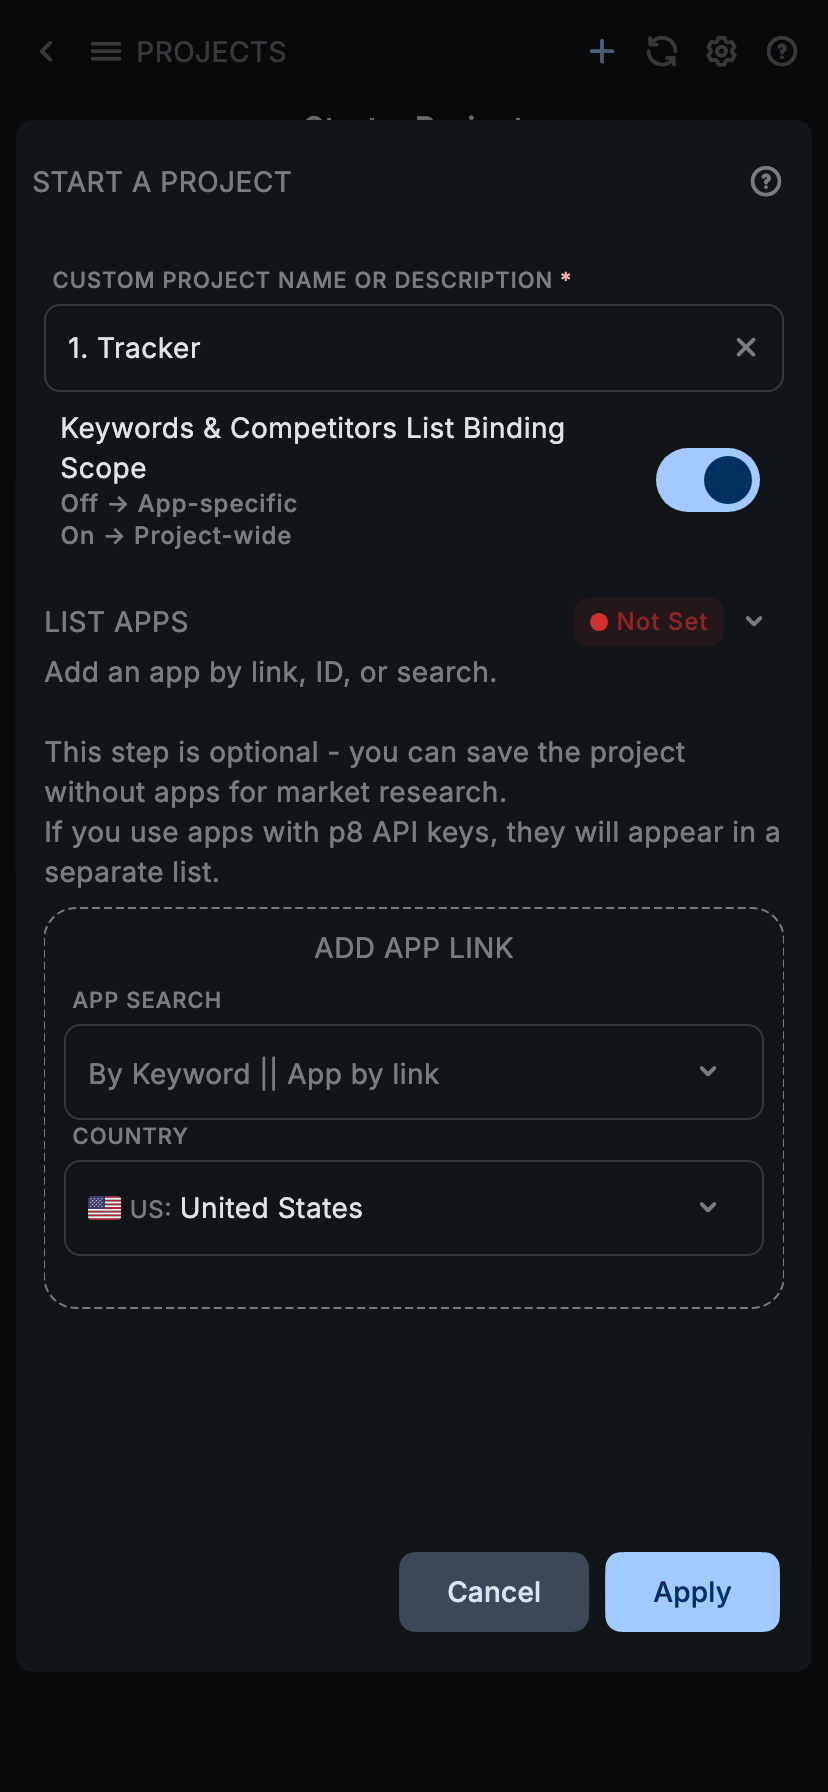Click the ADD APP LINK heading
The image size is (828, 1792).
[413, 948]
